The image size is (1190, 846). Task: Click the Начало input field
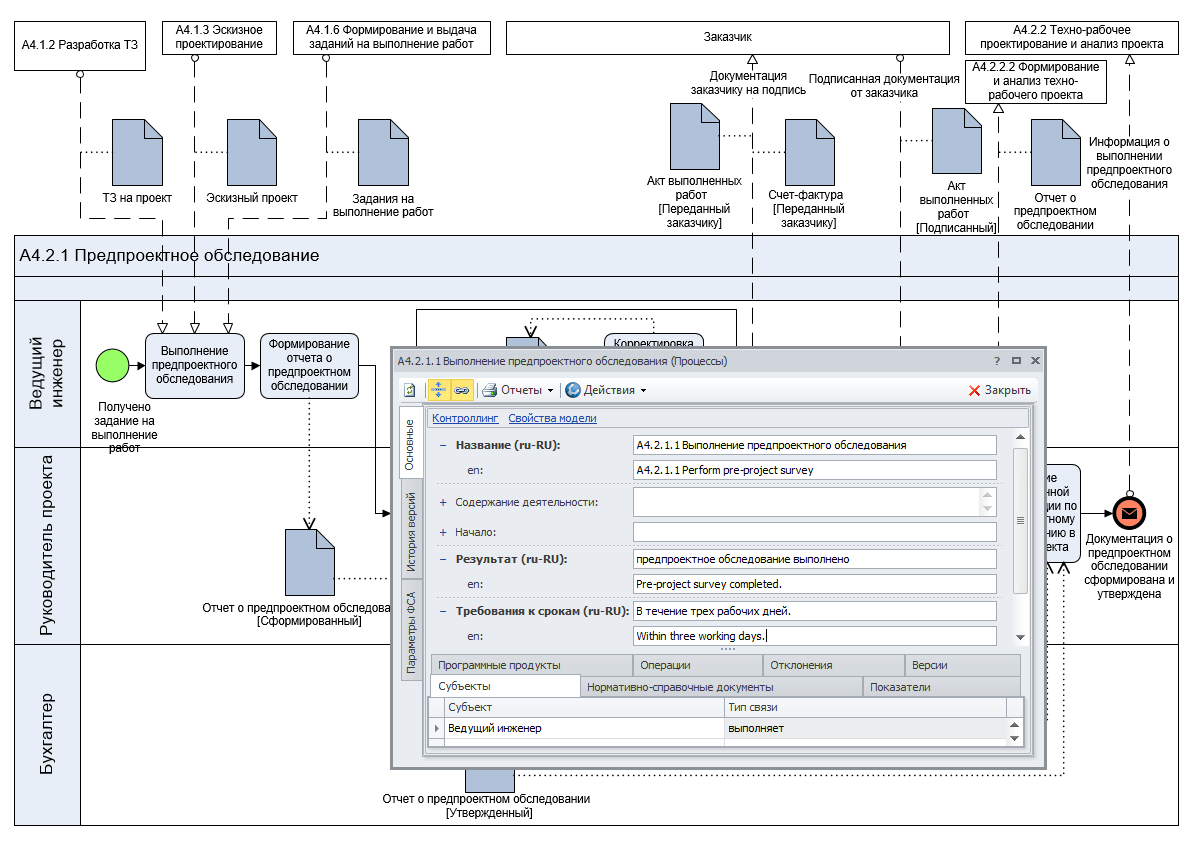(814, 532)
